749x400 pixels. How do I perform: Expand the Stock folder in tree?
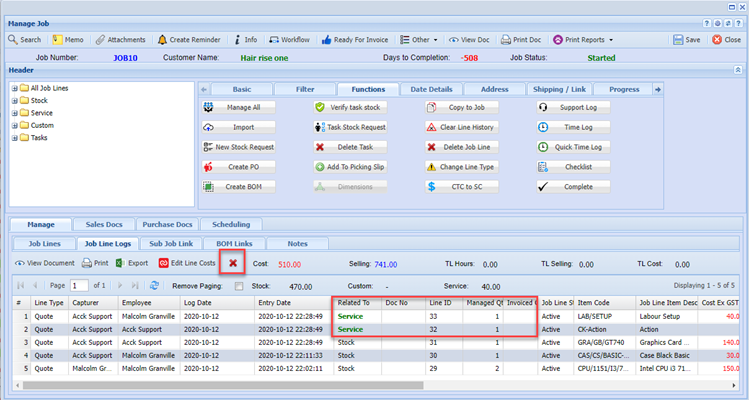coord(13,101)
